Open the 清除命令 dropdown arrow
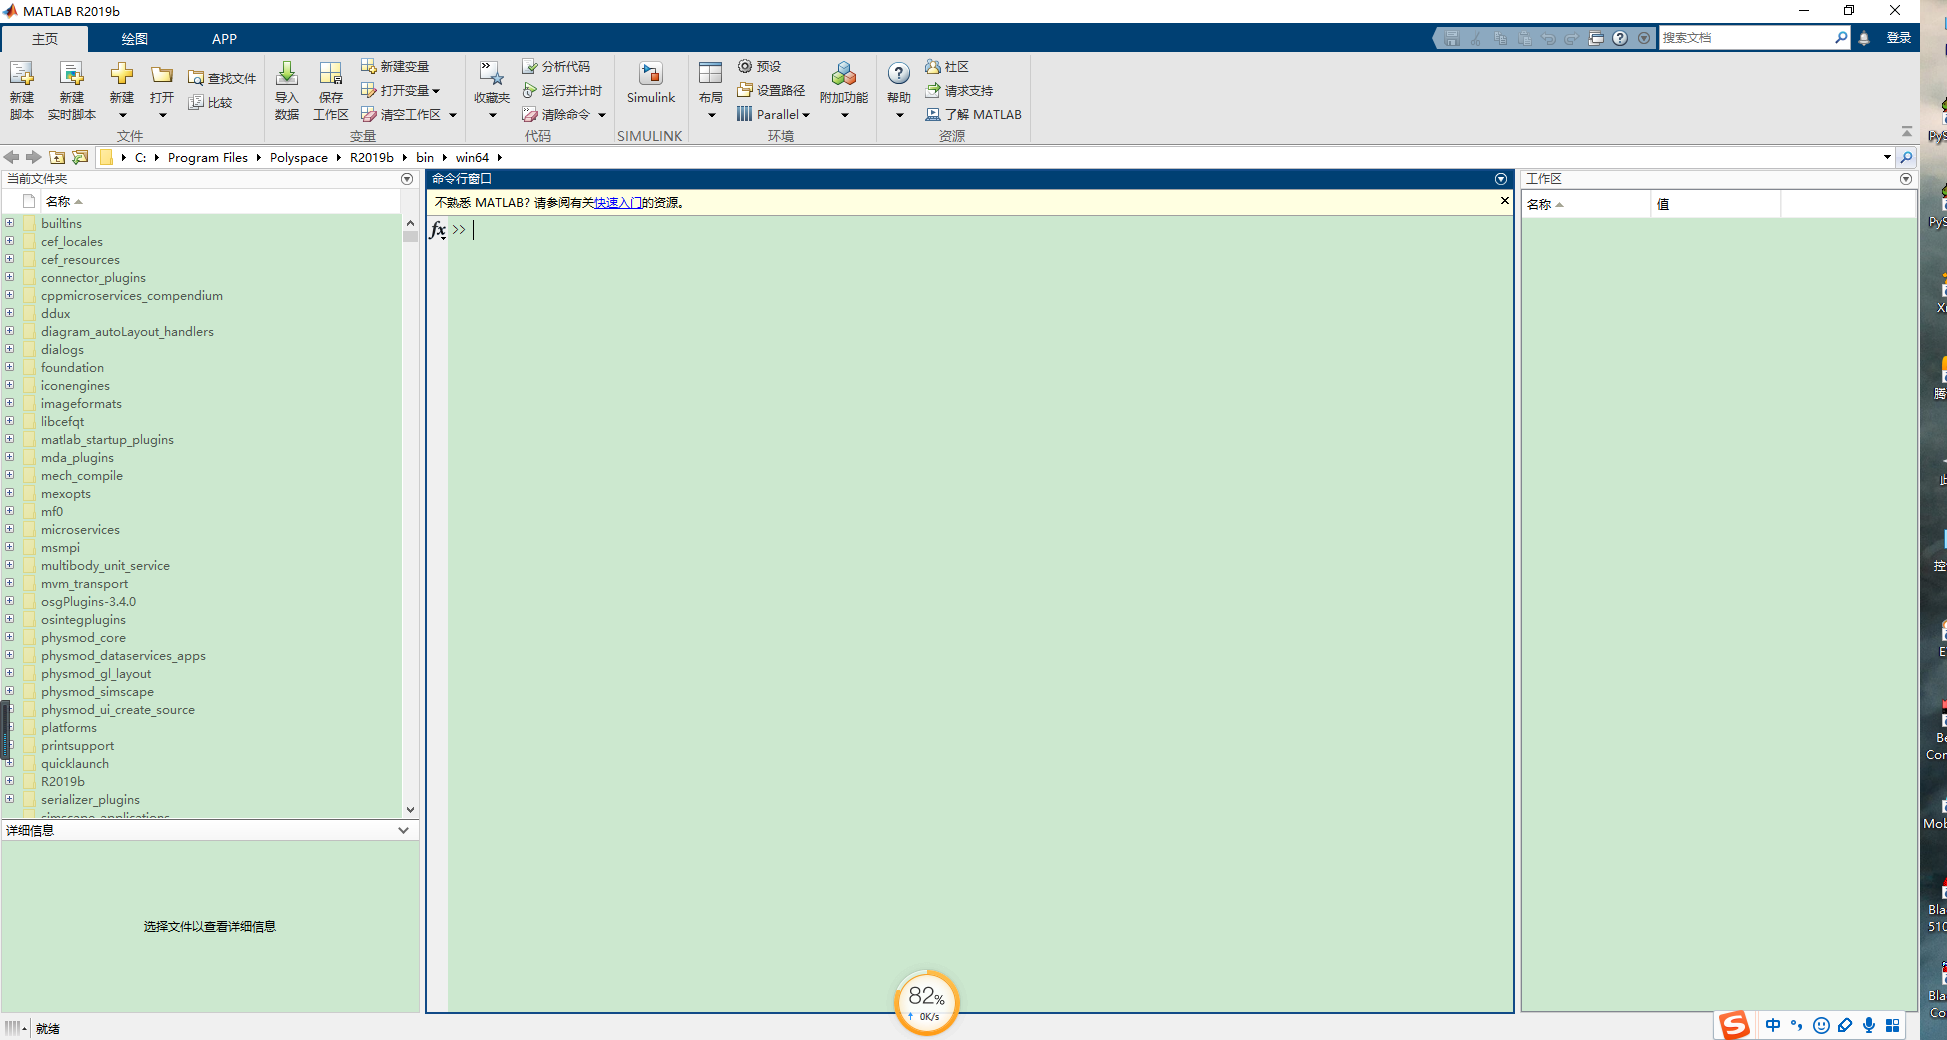Image resolution: width=1947 pixels, height=1040 pixels. coord(602,115)
